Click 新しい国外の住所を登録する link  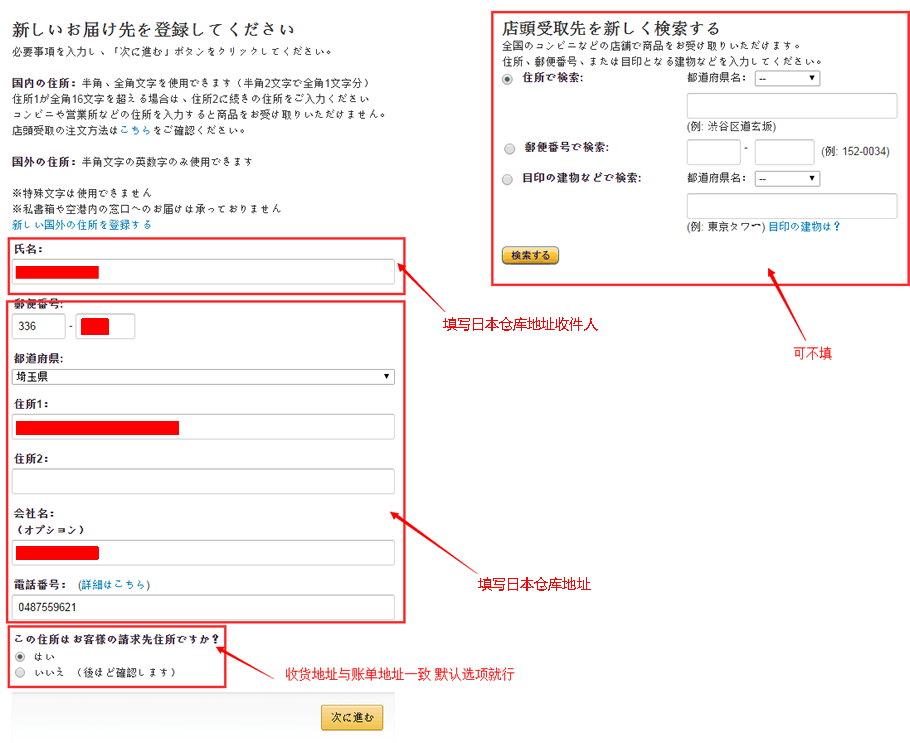point(82,225)
